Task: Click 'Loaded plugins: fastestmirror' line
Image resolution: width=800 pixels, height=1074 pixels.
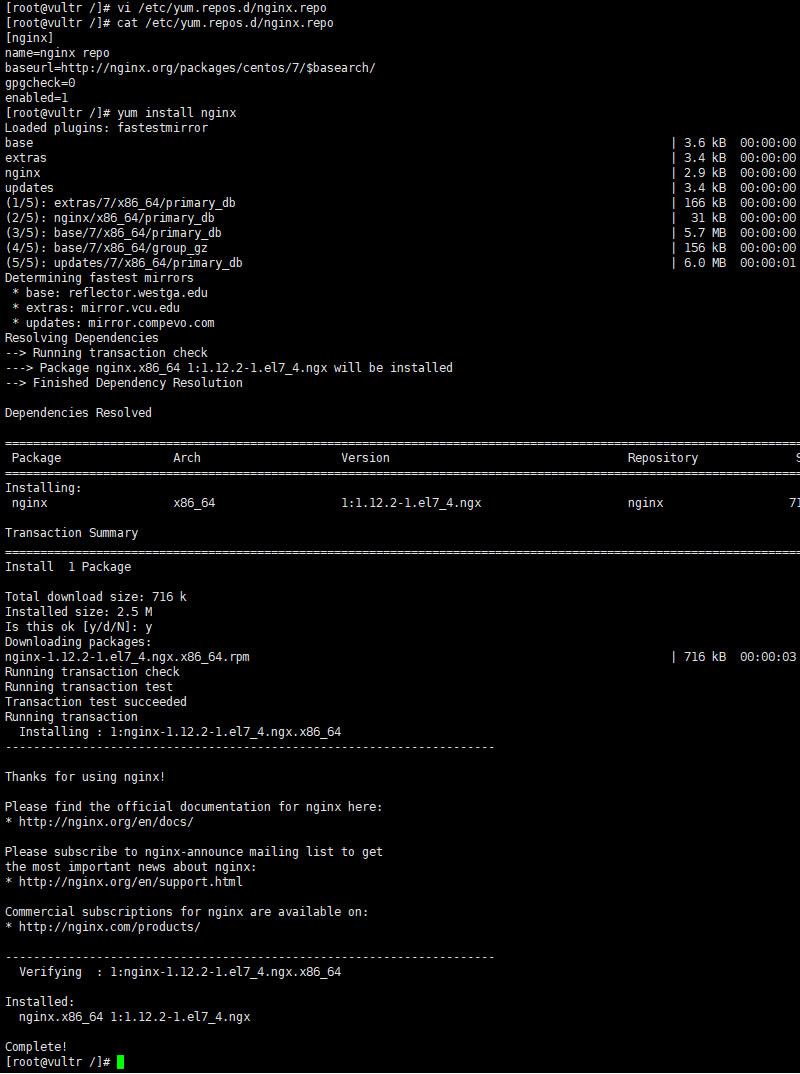Action: [106, 128]
